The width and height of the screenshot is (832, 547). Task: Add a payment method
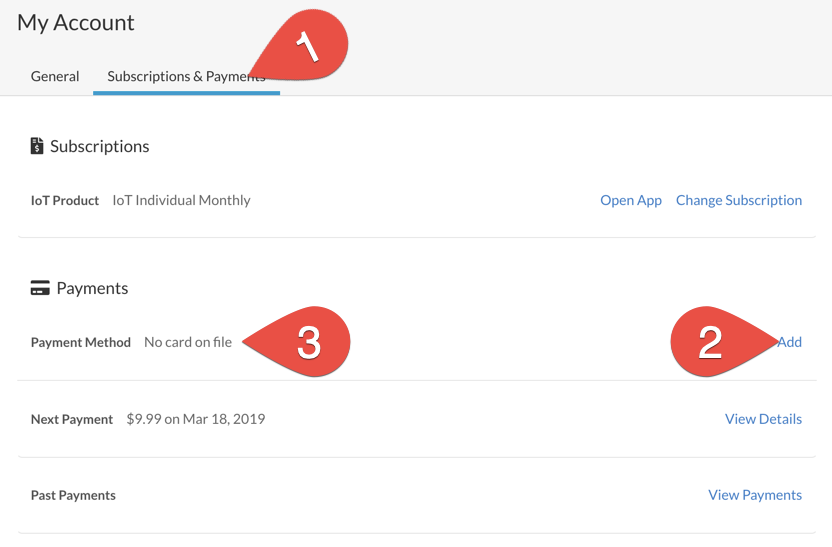tap(789, 342)
